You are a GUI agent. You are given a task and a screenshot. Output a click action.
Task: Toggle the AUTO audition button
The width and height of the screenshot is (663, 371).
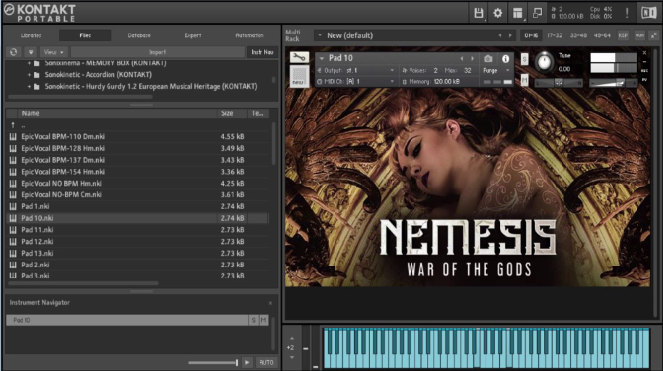(x=266, y=363)
